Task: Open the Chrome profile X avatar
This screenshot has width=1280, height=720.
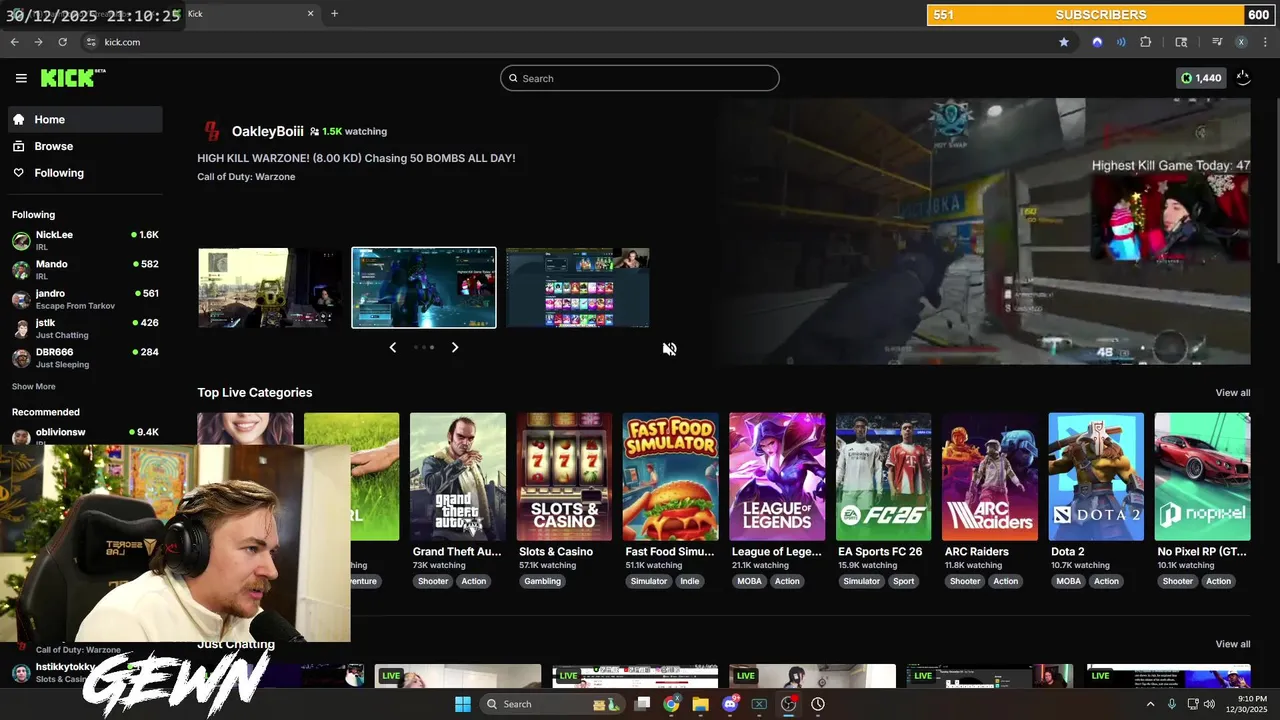Action: [x=1241, y=42]
